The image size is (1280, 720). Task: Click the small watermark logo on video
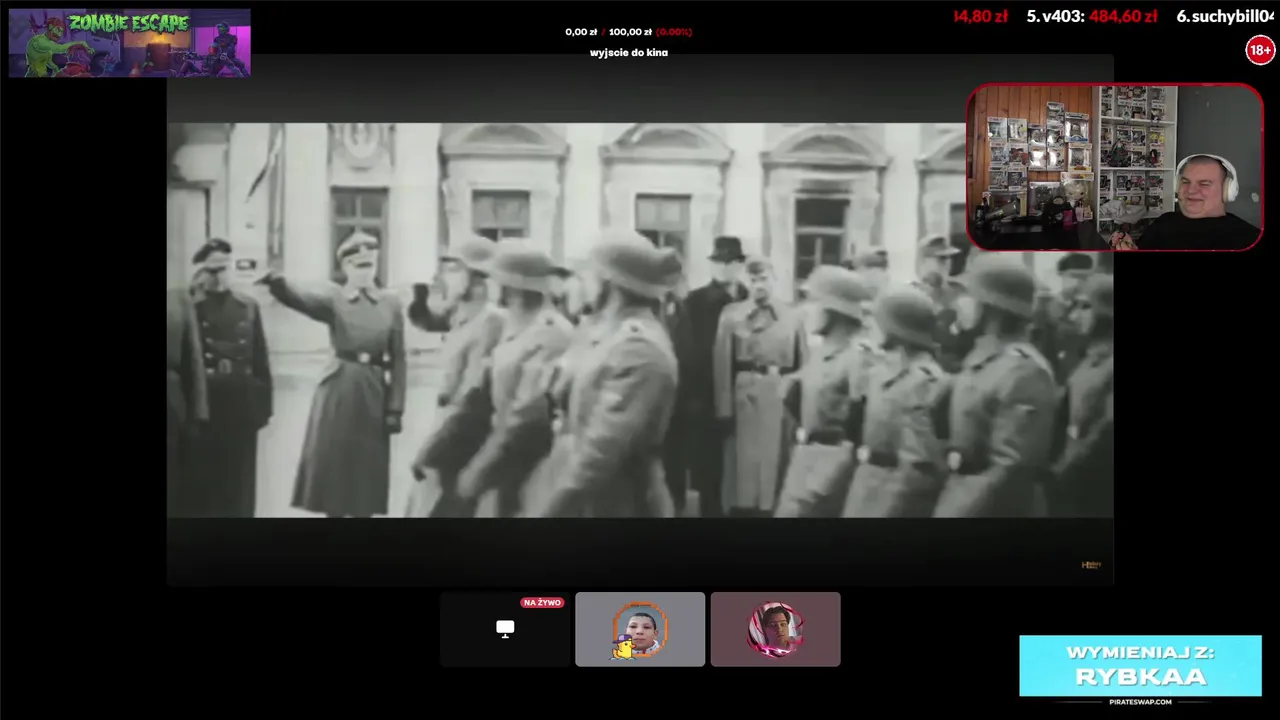pos(1091,565)
